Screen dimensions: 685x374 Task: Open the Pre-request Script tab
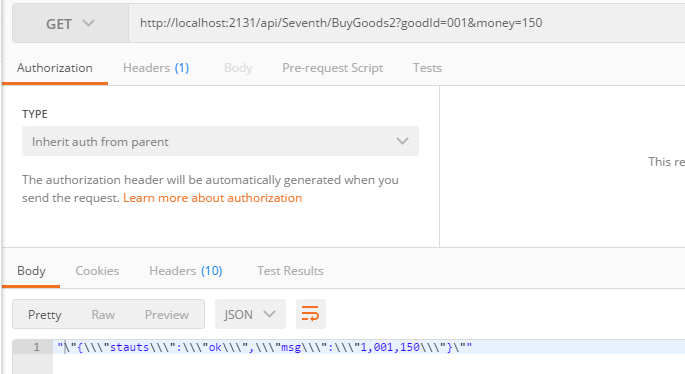coord(332,68)
